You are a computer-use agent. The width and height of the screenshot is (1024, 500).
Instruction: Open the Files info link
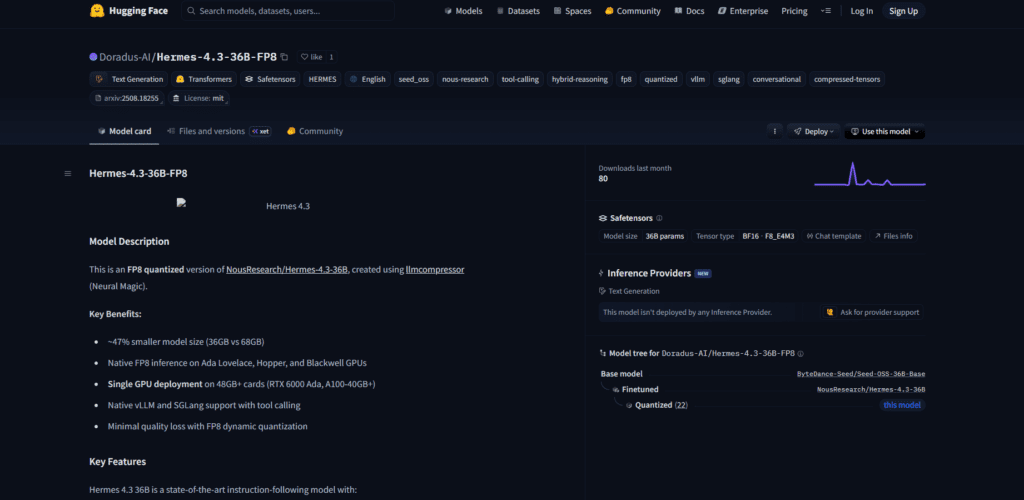pyautogui.click(x=893, y=236)
